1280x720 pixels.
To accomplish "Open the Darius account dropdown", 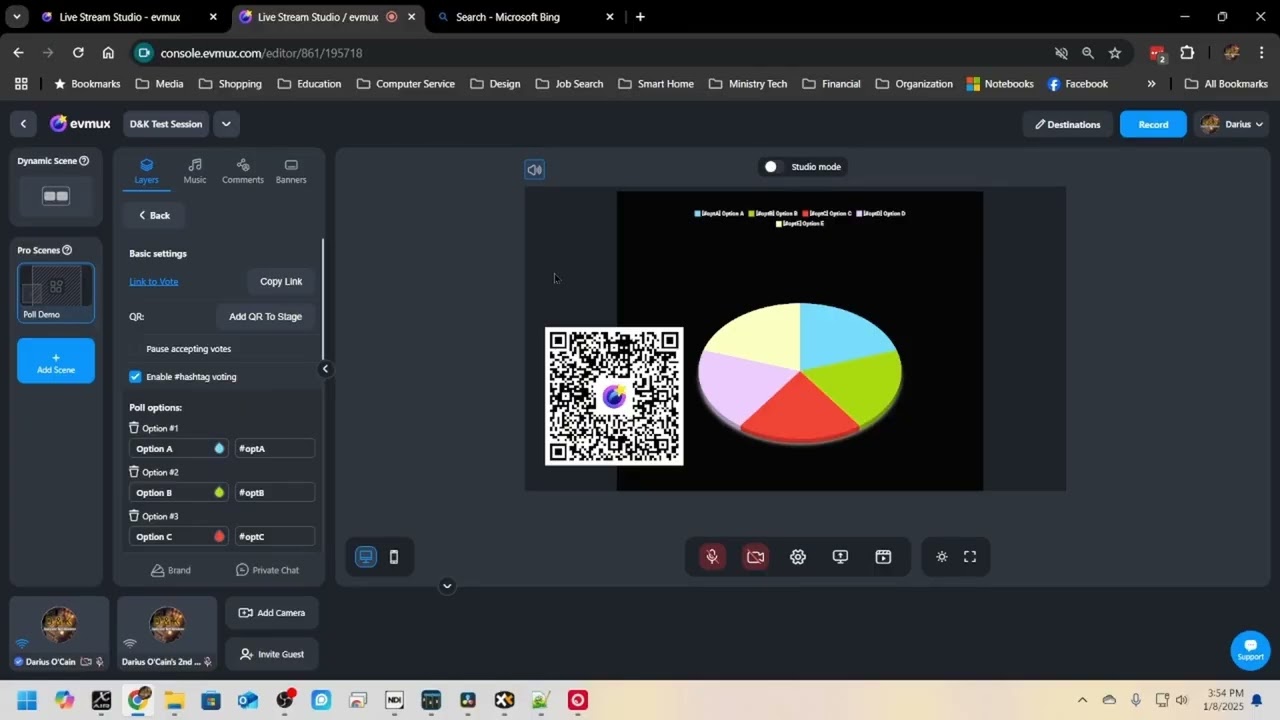I will pos(1234,124).
